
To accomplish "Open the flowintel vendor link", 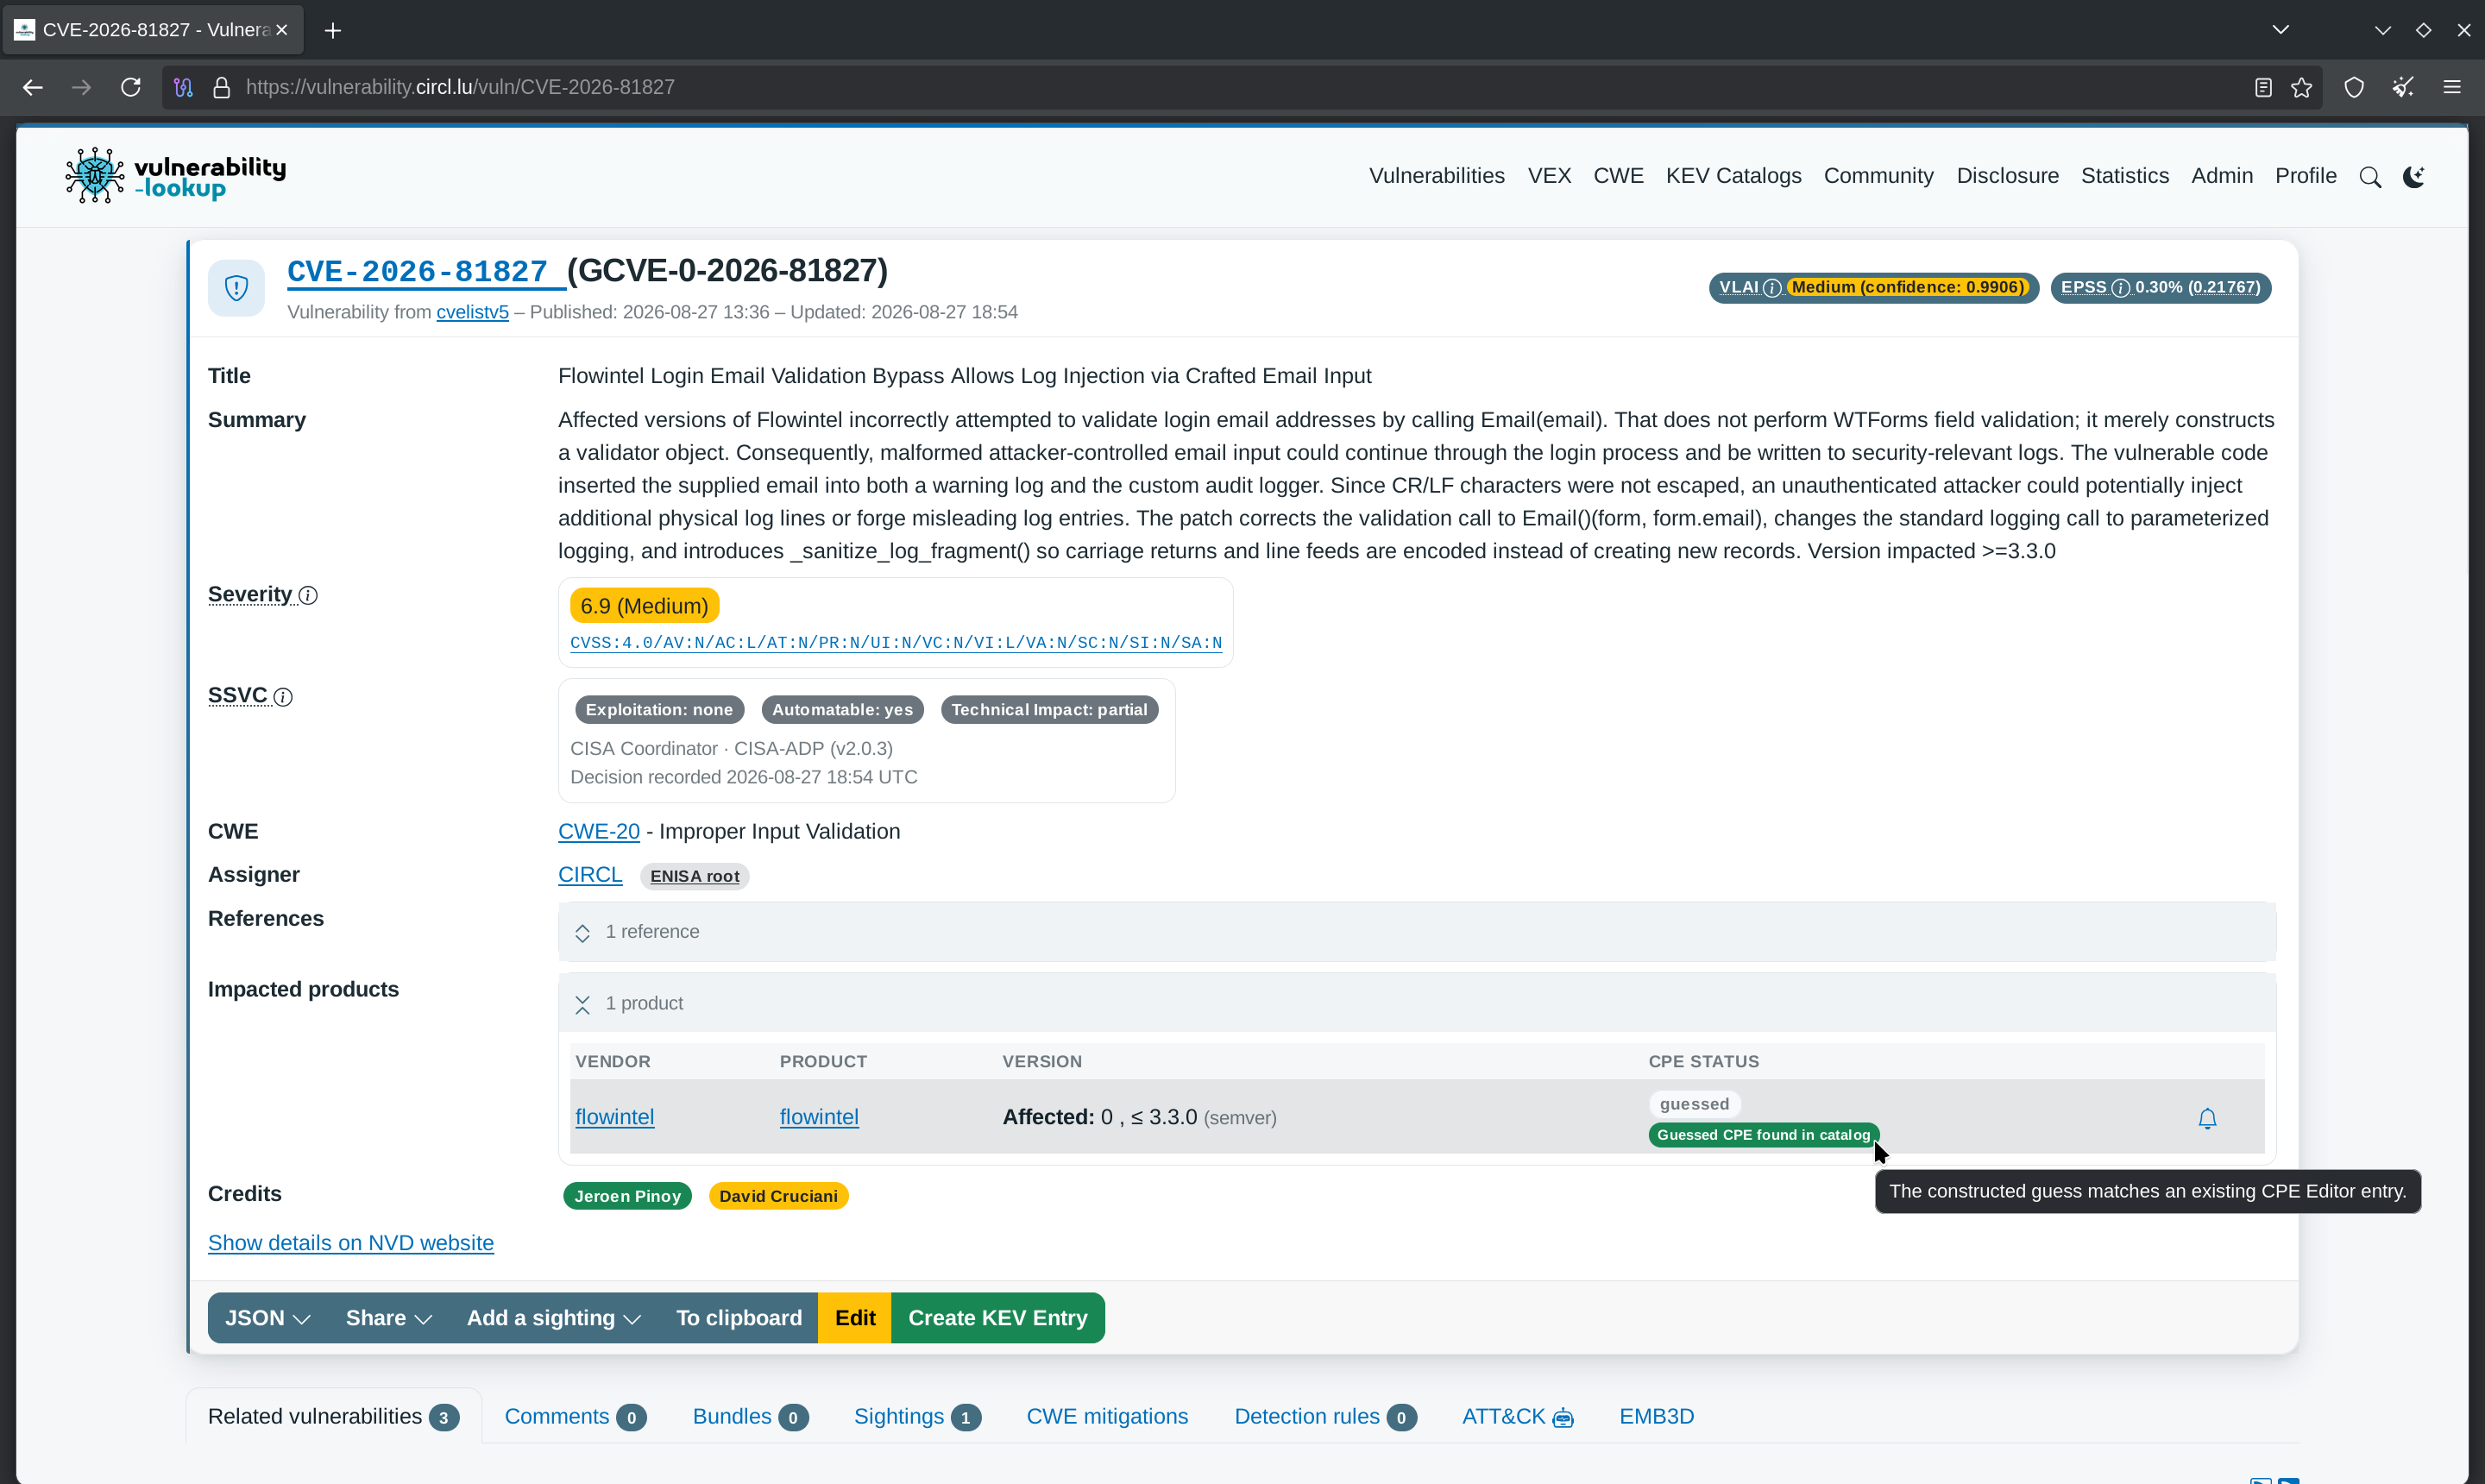I will click(x=614, y=1118).
